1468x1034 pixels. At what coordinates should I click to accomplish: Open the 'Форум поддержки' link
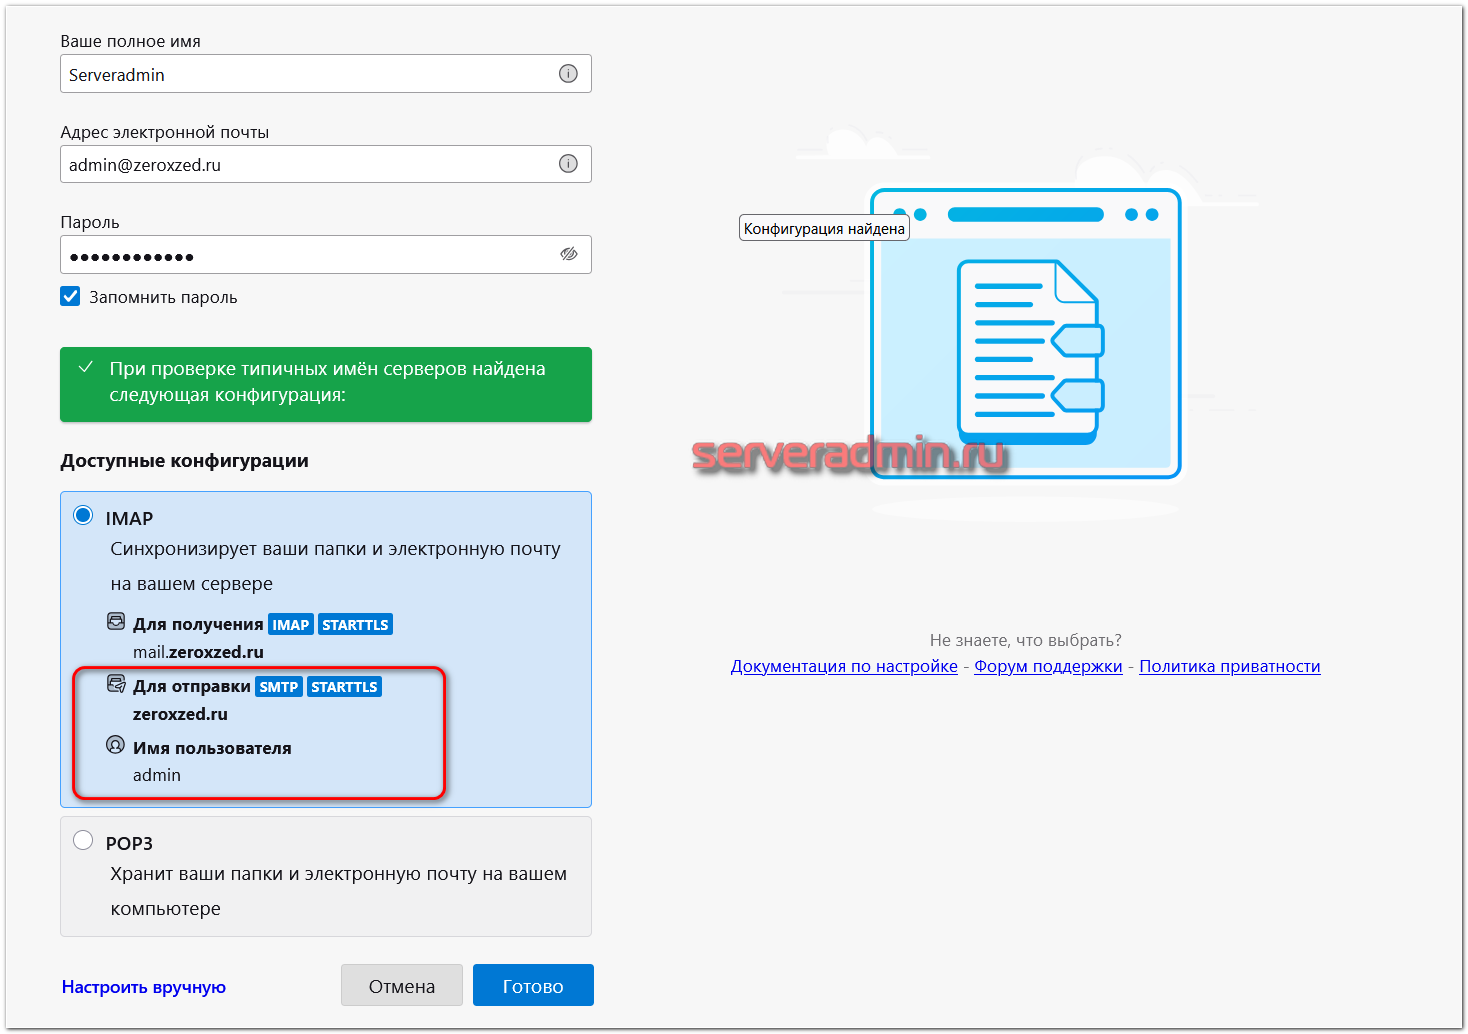[1048, 667]
